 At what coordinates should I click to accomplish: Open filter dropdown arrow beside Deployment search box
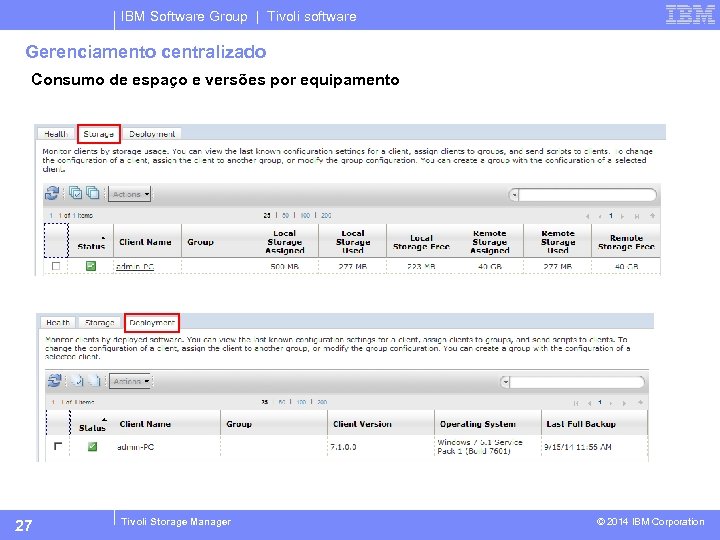pos(506,382)
